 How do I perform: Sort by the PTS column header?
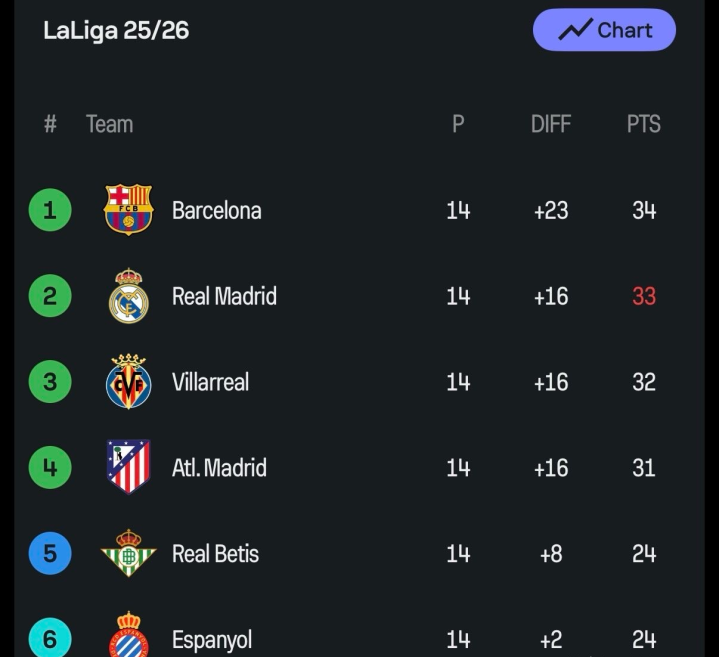click(643, 124)
